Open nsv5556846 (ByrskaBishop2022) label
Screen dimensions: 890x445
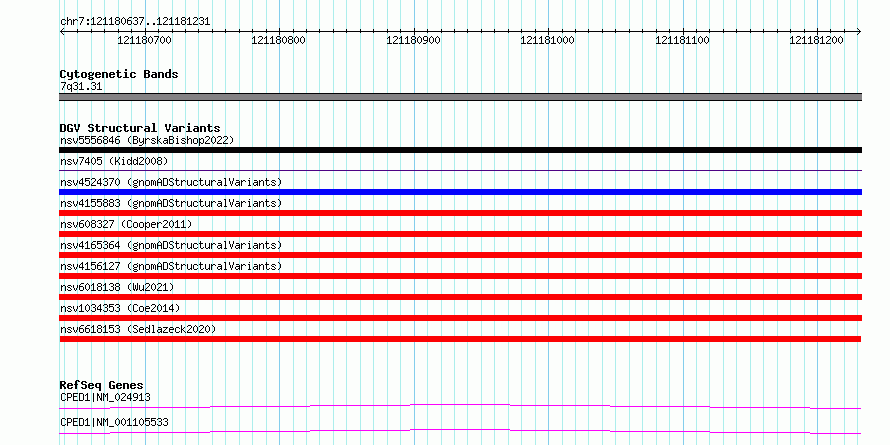(147, 140)
